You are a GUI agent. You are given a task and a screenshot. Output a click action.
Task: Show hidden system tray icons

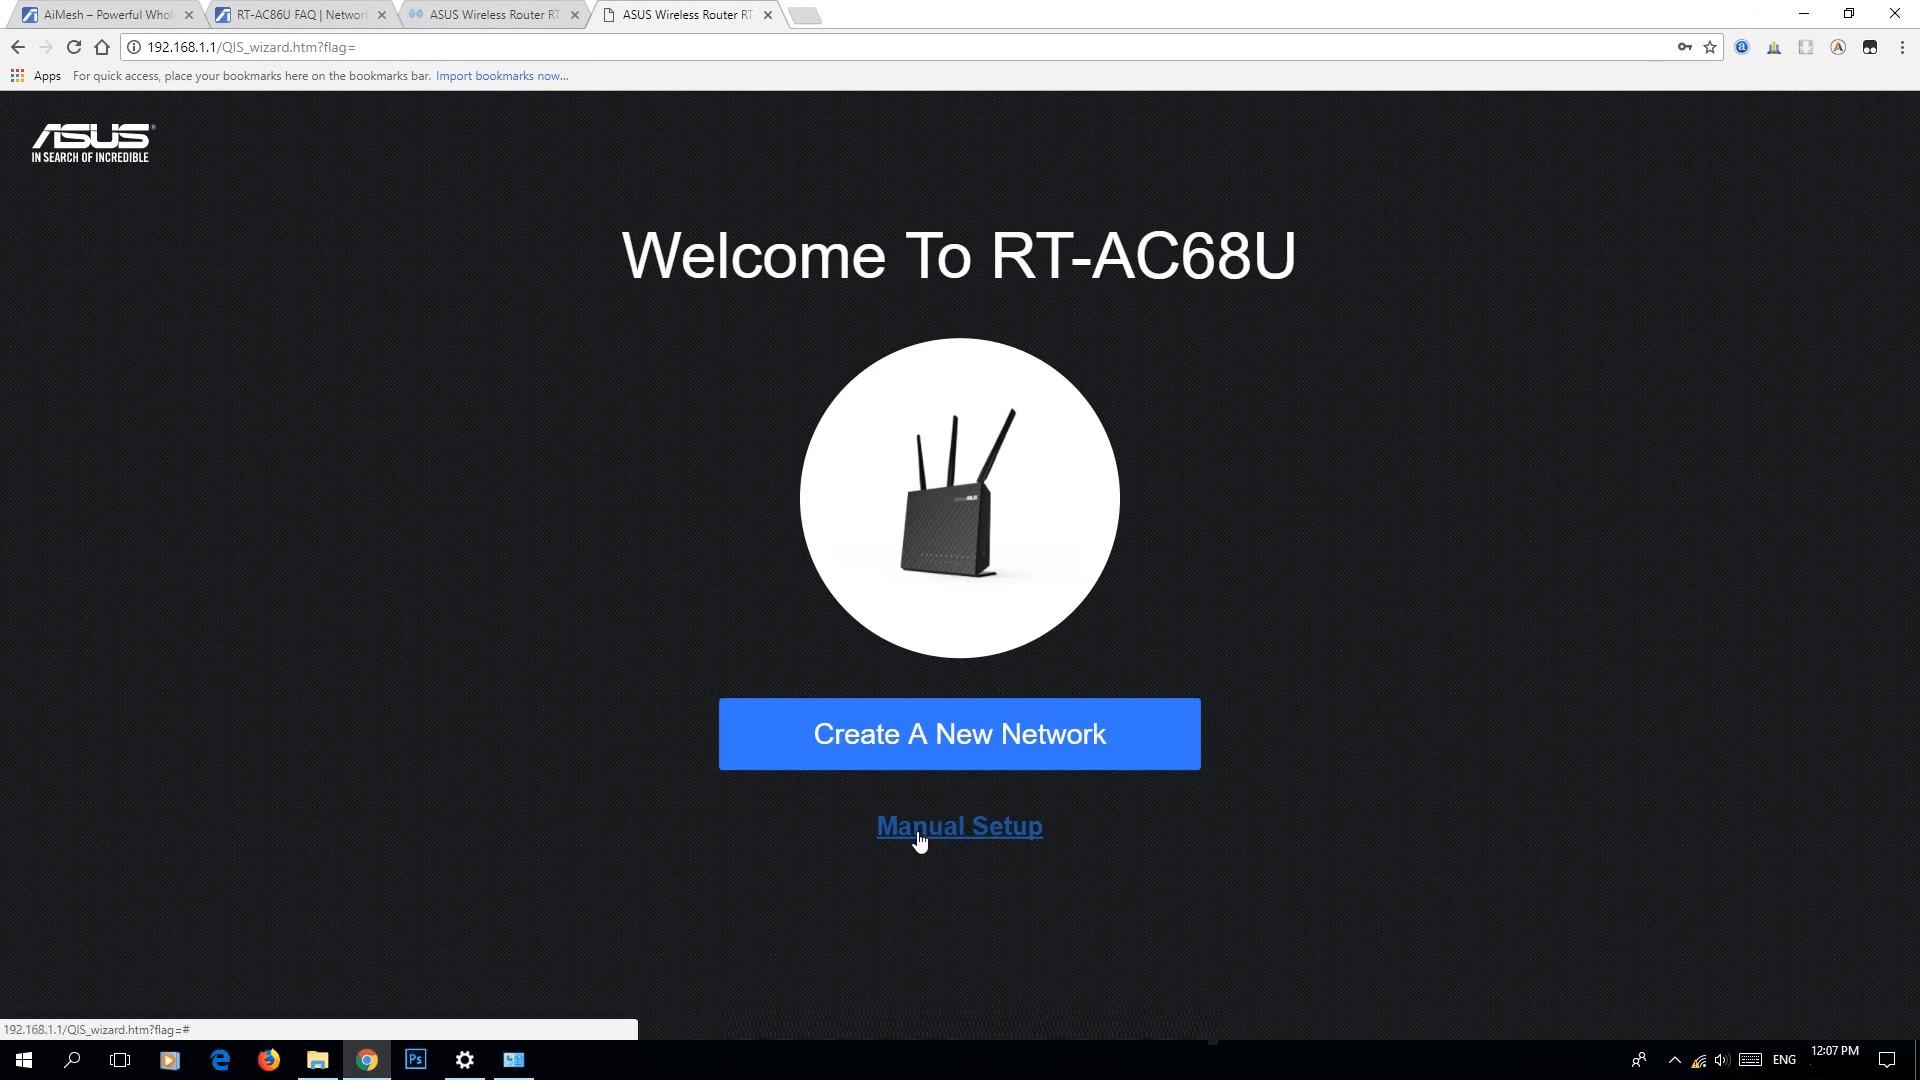tap(1675, 1060)
